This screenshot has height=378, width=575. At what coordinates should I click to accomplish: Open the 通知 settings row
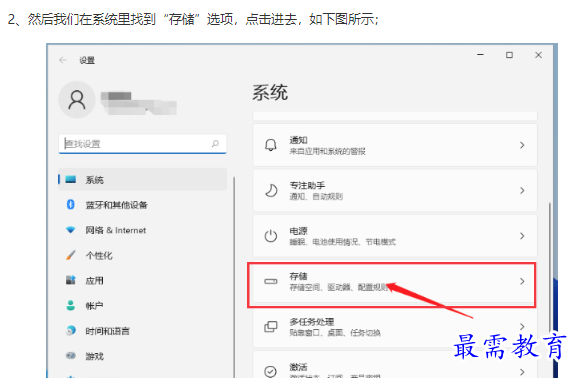pyautogui.click(x=395, y=145)
